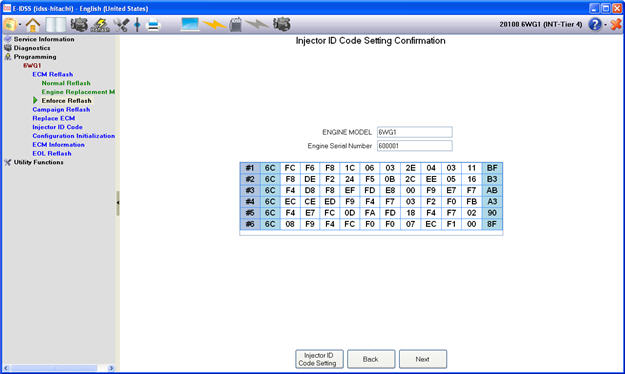Collapse the left navigation panel splitter
The image size is (625, 374).
click(x=118, y=203)
